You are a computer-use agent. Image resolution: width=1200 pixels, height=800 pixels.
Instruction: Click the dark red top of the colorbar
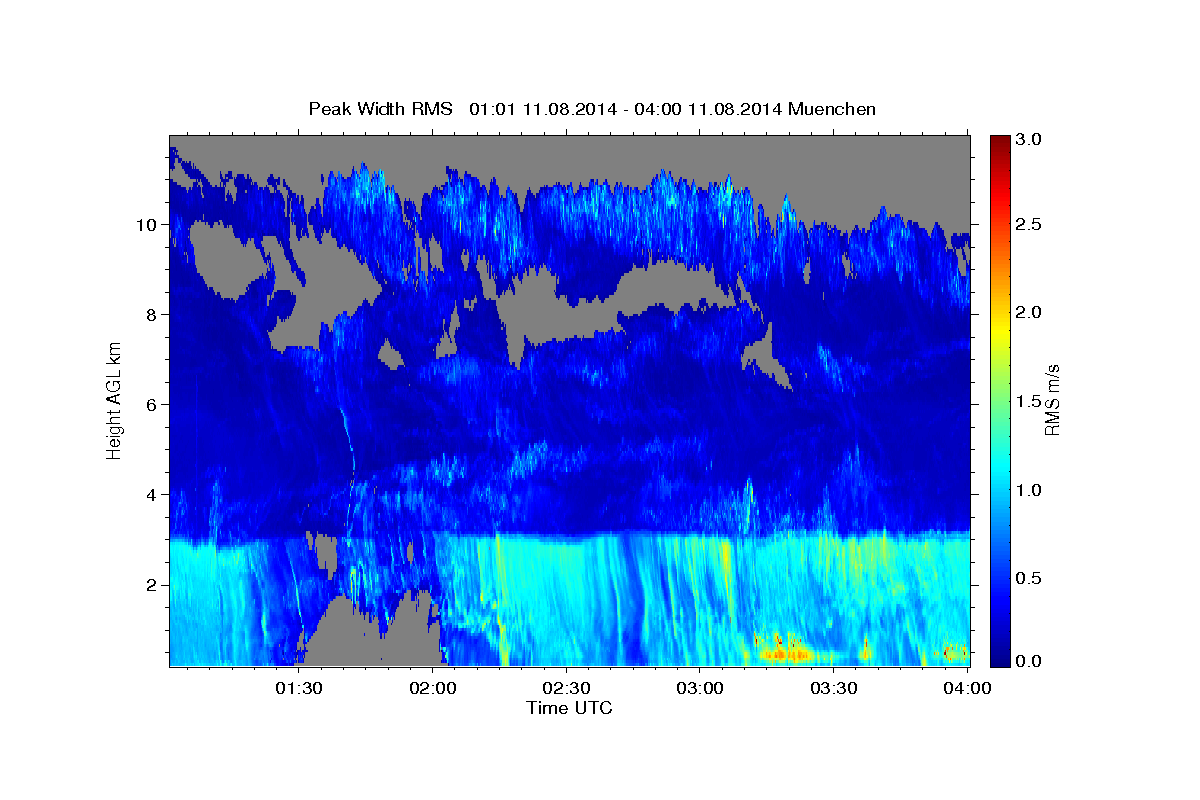point(1000,141)
